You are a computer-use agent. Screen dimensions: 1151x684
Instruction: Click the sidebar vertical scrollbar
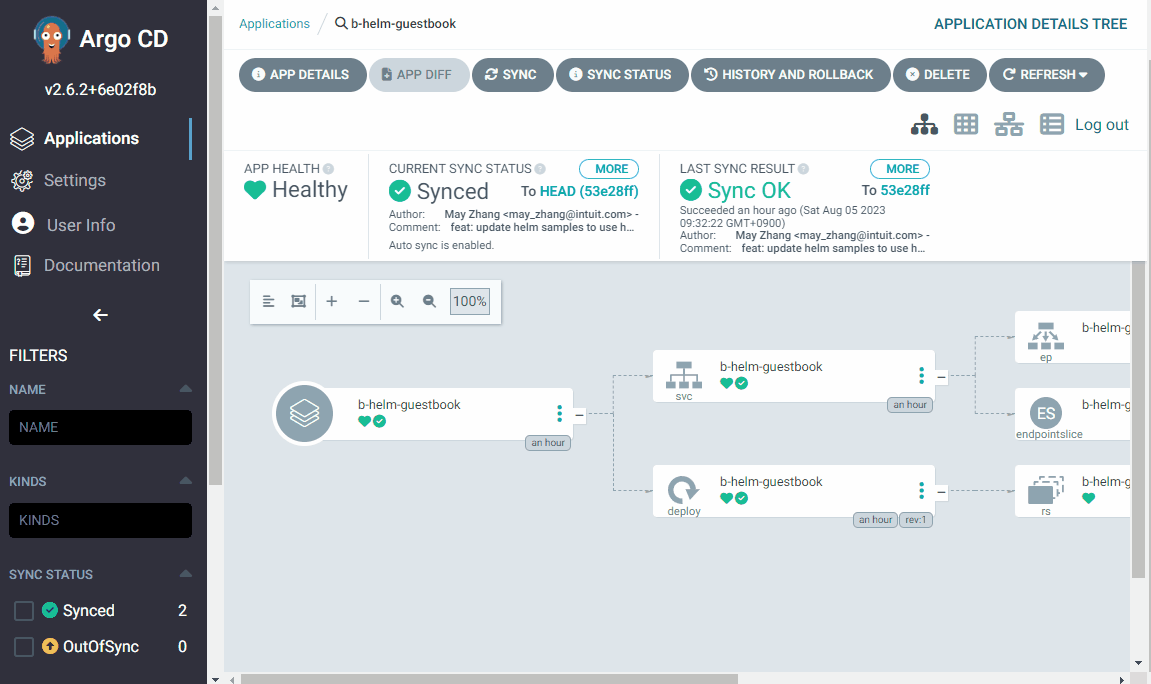215,250
